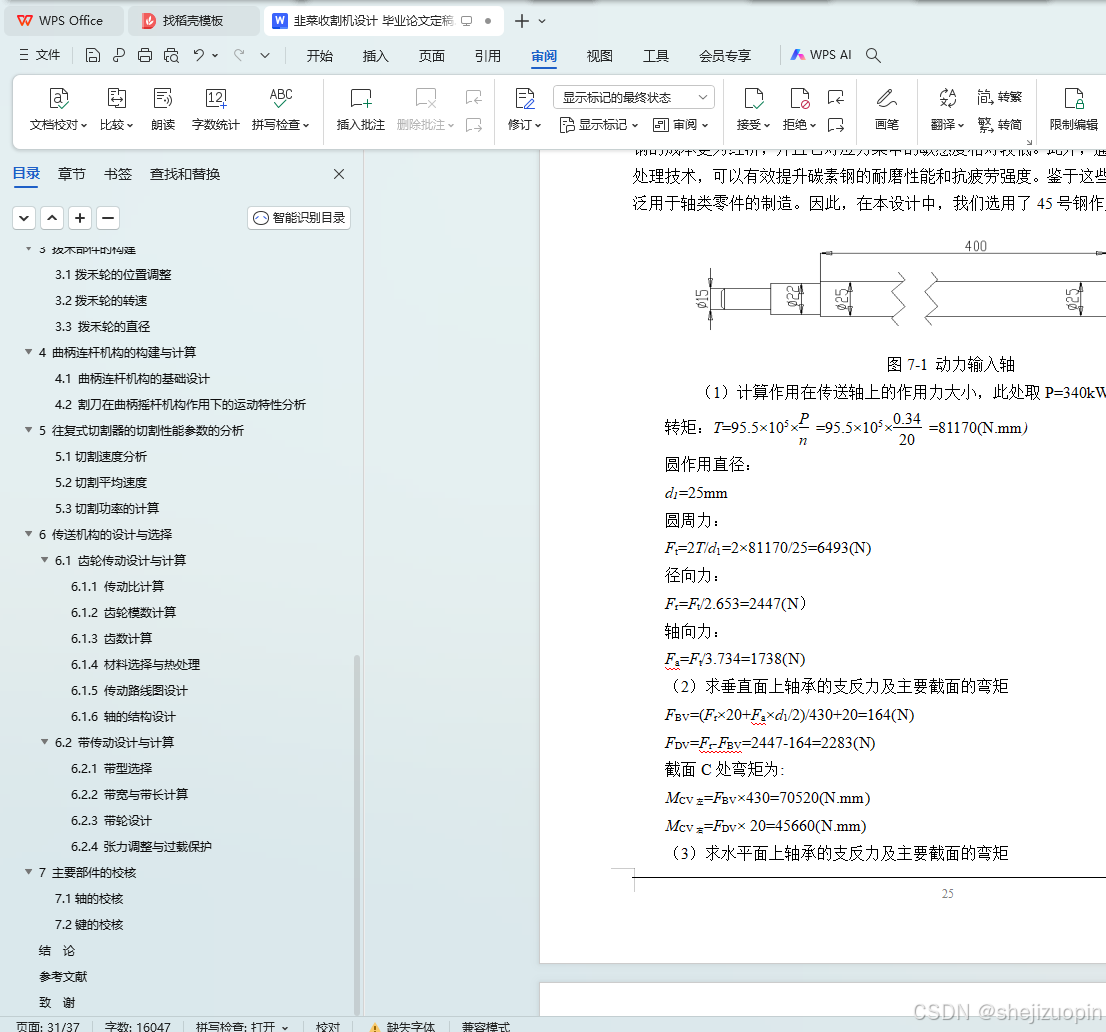This screenshot has height=1032, width=1106.
Task: Click the minus demote heading button
Action: point(108,218)
